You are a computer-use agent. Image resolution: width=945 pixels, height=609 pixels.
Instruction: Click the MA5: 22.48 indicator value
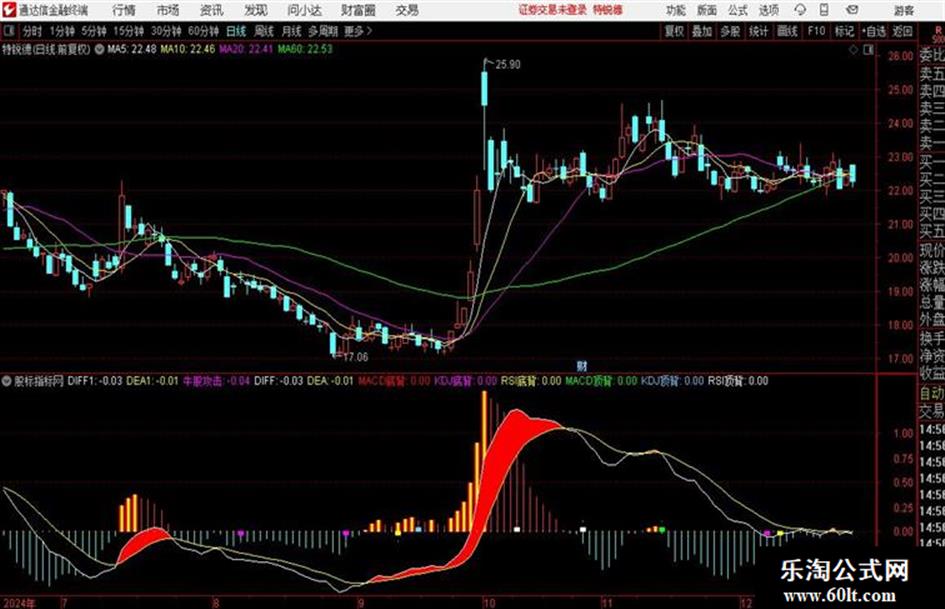(132, 49)
